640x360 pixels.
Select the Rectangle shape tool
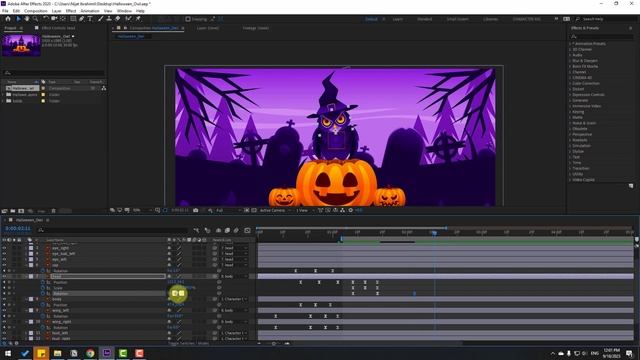[73, 19]
